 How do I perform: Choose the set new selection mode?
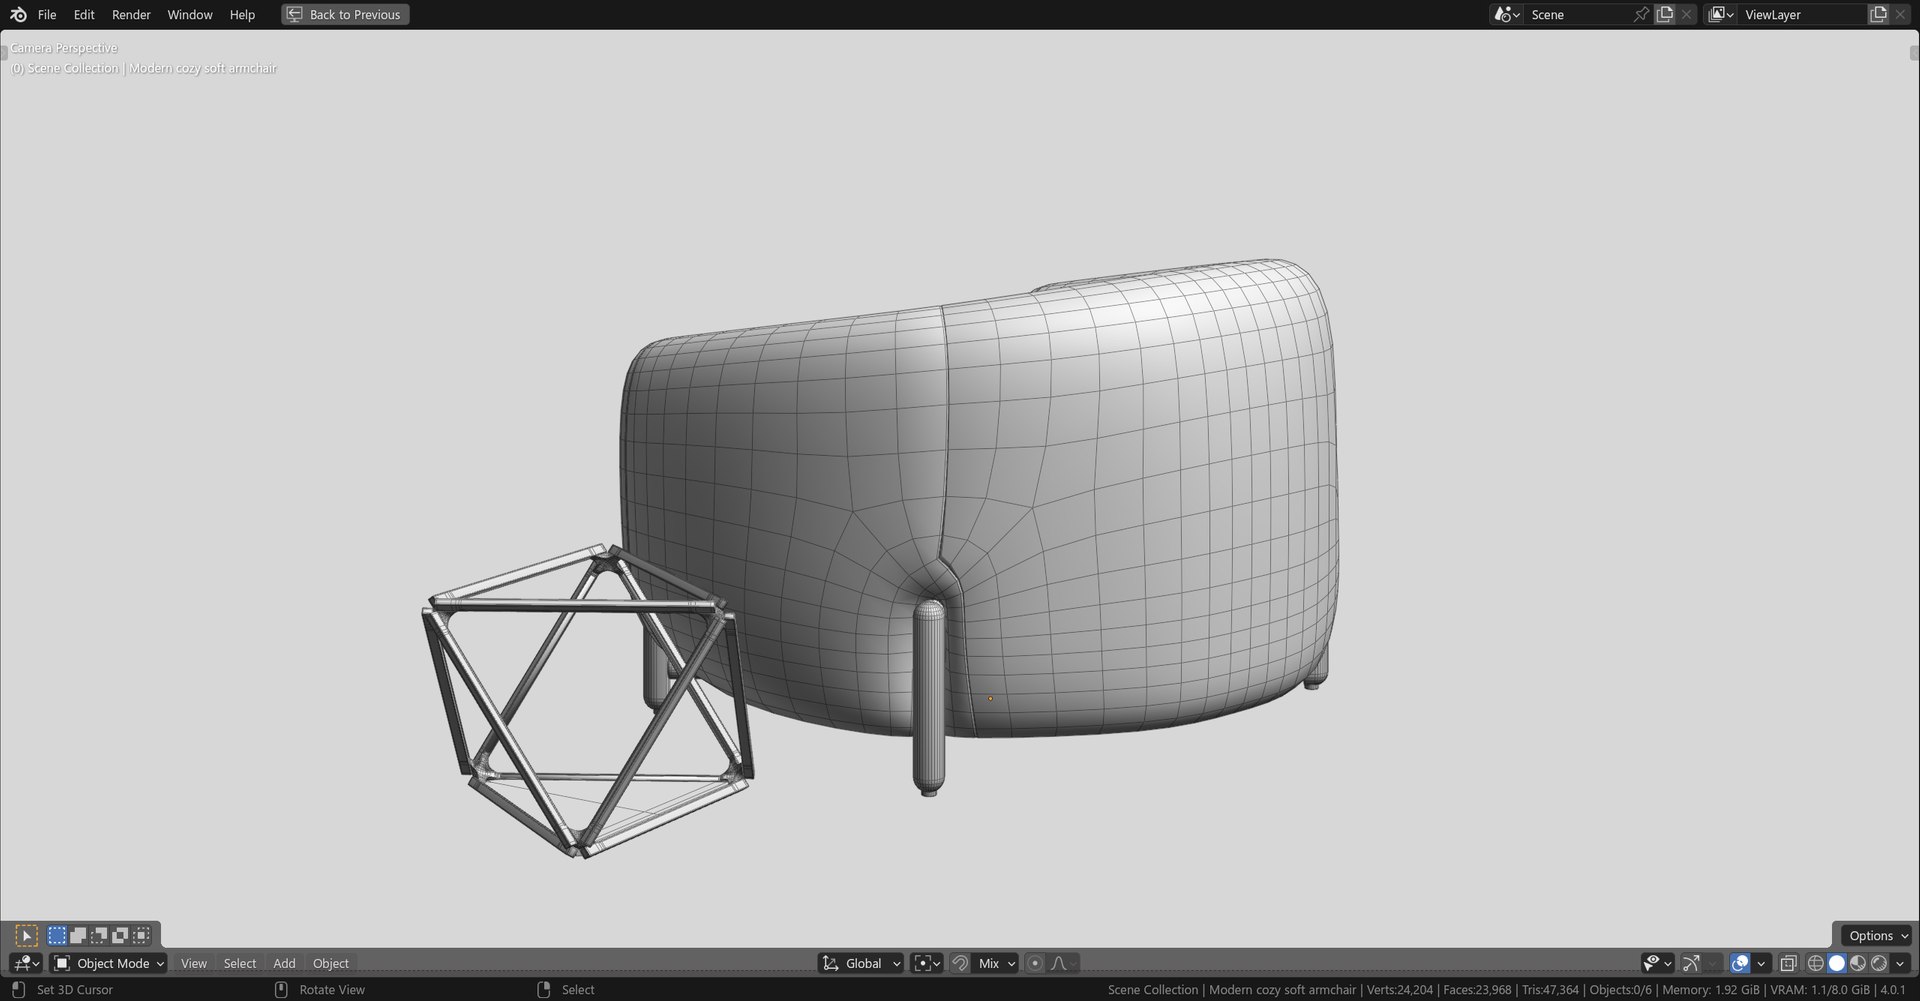pos(57,935)
